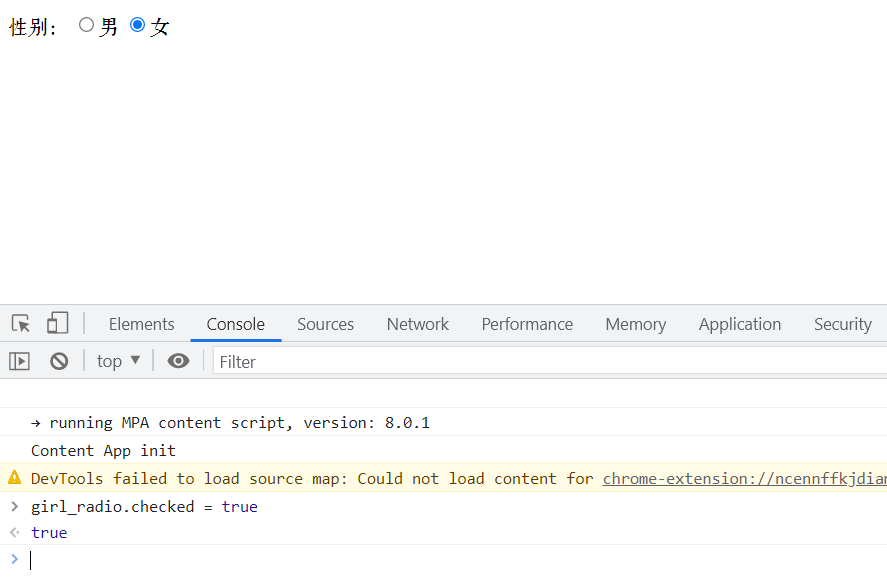Open the Sources tab
The width and height of the screenshot is (887, 588).
coord(325,324)
